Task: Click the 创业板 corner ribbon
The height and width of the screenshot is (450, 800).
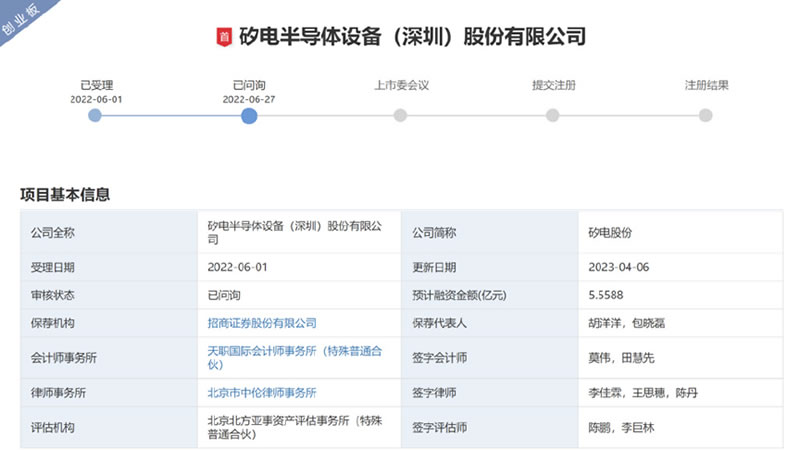Action: pos(21,19)
